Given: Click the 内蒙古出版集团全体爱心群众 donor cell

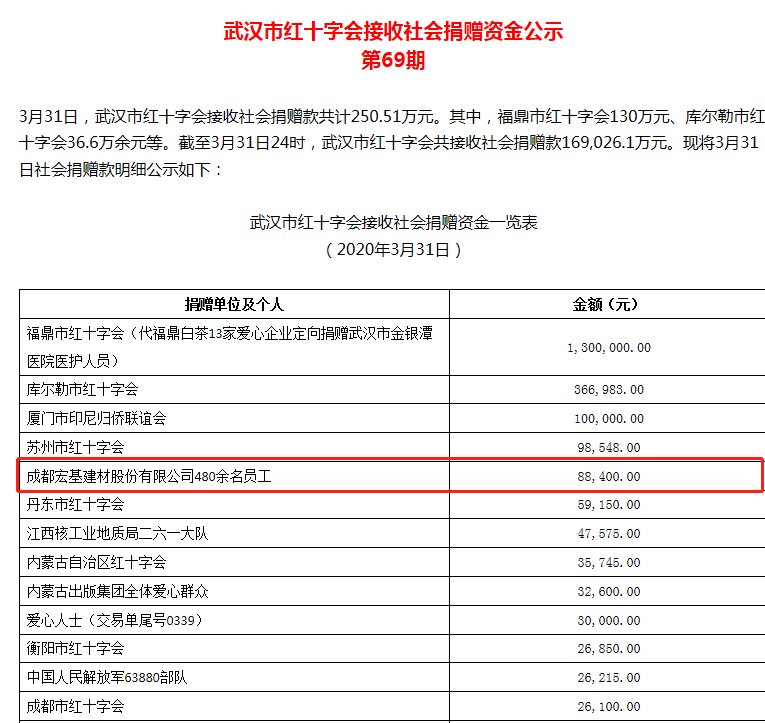Looking at the screenshot, I should pos(117,592).
